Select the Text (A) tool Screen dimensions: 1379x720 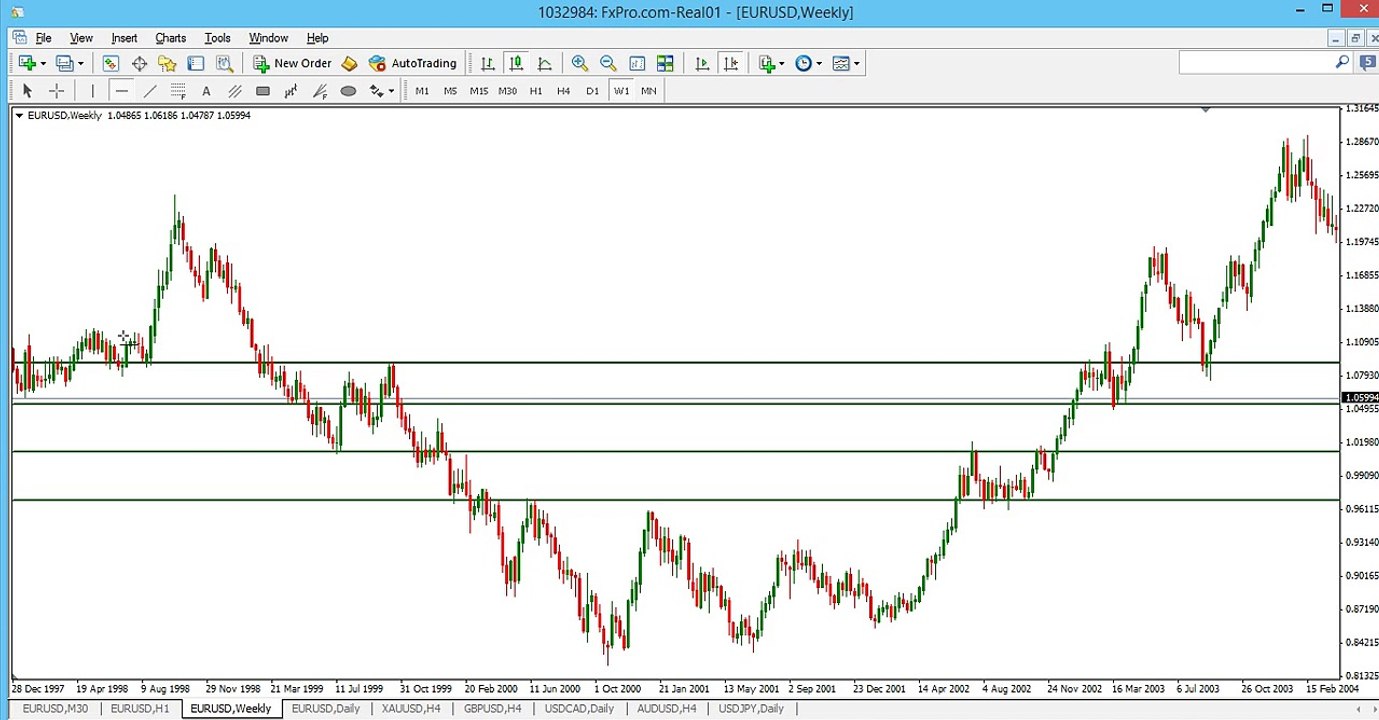206,91
